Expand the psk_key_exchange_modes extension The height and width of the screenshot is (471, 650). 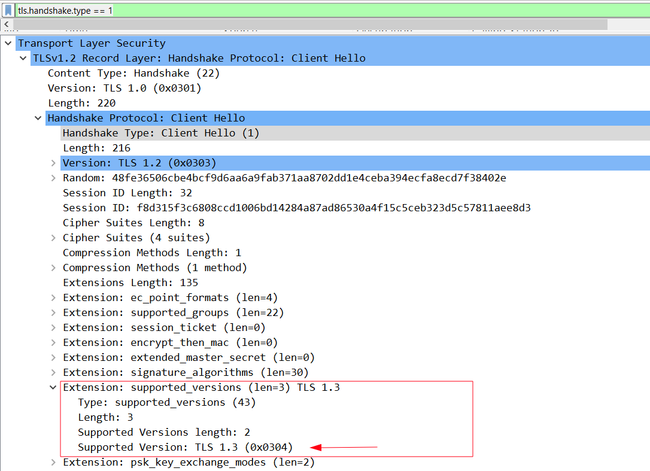[53, 462]
